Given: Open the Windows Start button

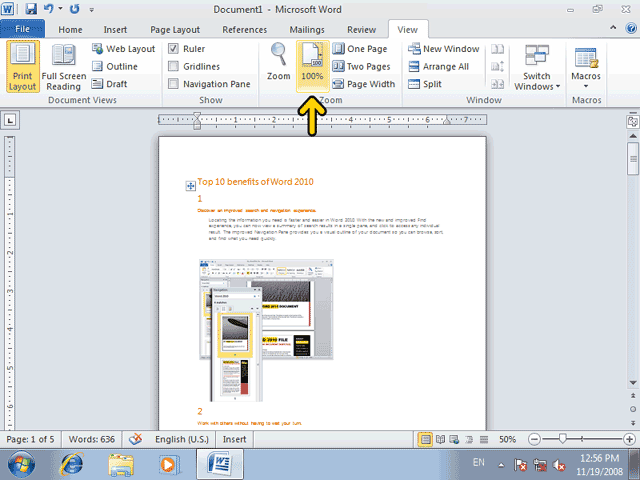Looking at the screenshot, I should [21, 464].
